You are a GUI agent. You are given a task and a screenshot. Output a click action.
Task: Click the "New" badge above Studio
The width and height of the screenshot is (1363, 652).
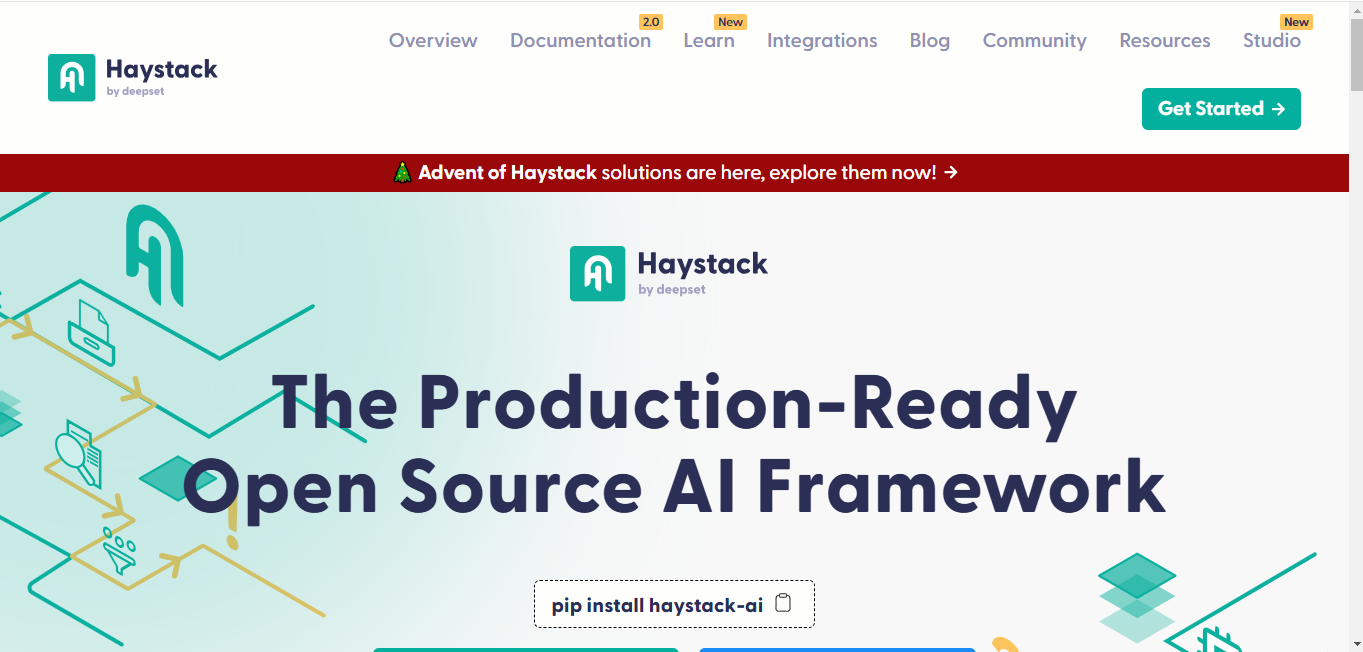pos(1296,22)
